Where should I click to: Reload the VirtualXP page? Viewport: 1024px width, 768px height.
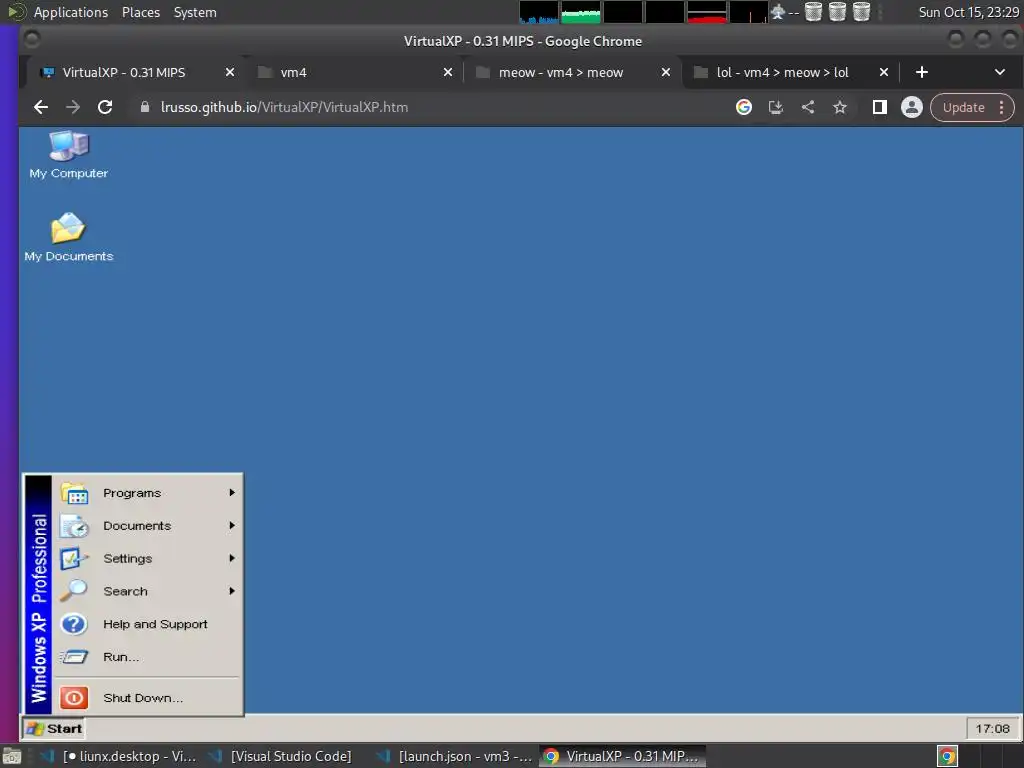coord(105,107)
